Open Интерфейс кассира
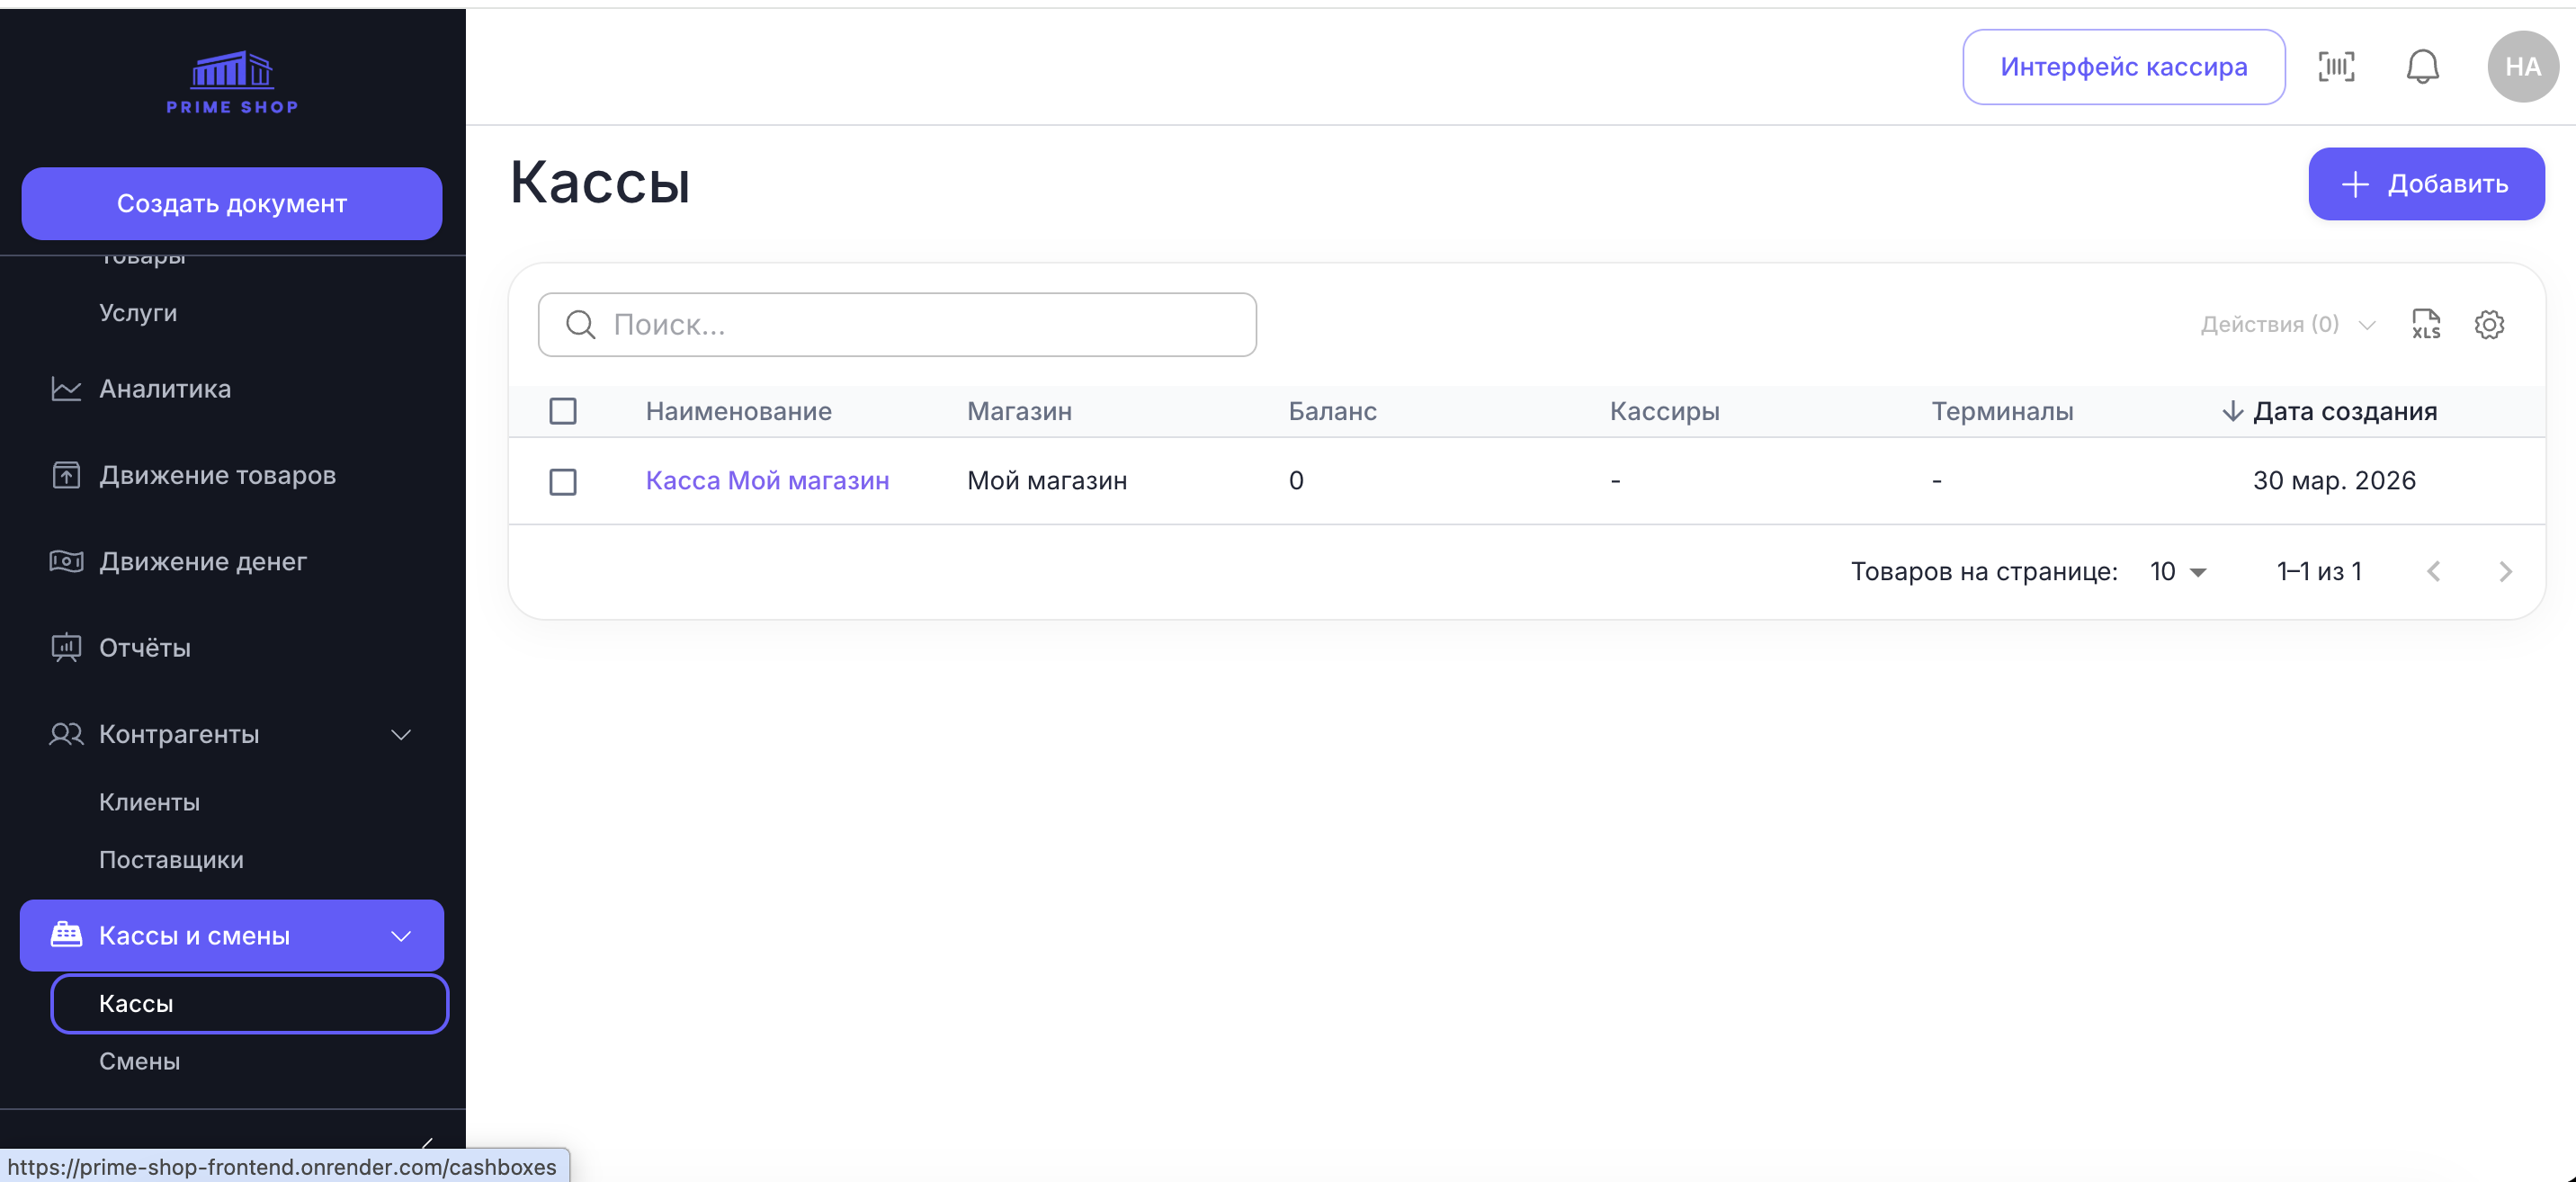2576x1182 pixels. point(2123,67)
